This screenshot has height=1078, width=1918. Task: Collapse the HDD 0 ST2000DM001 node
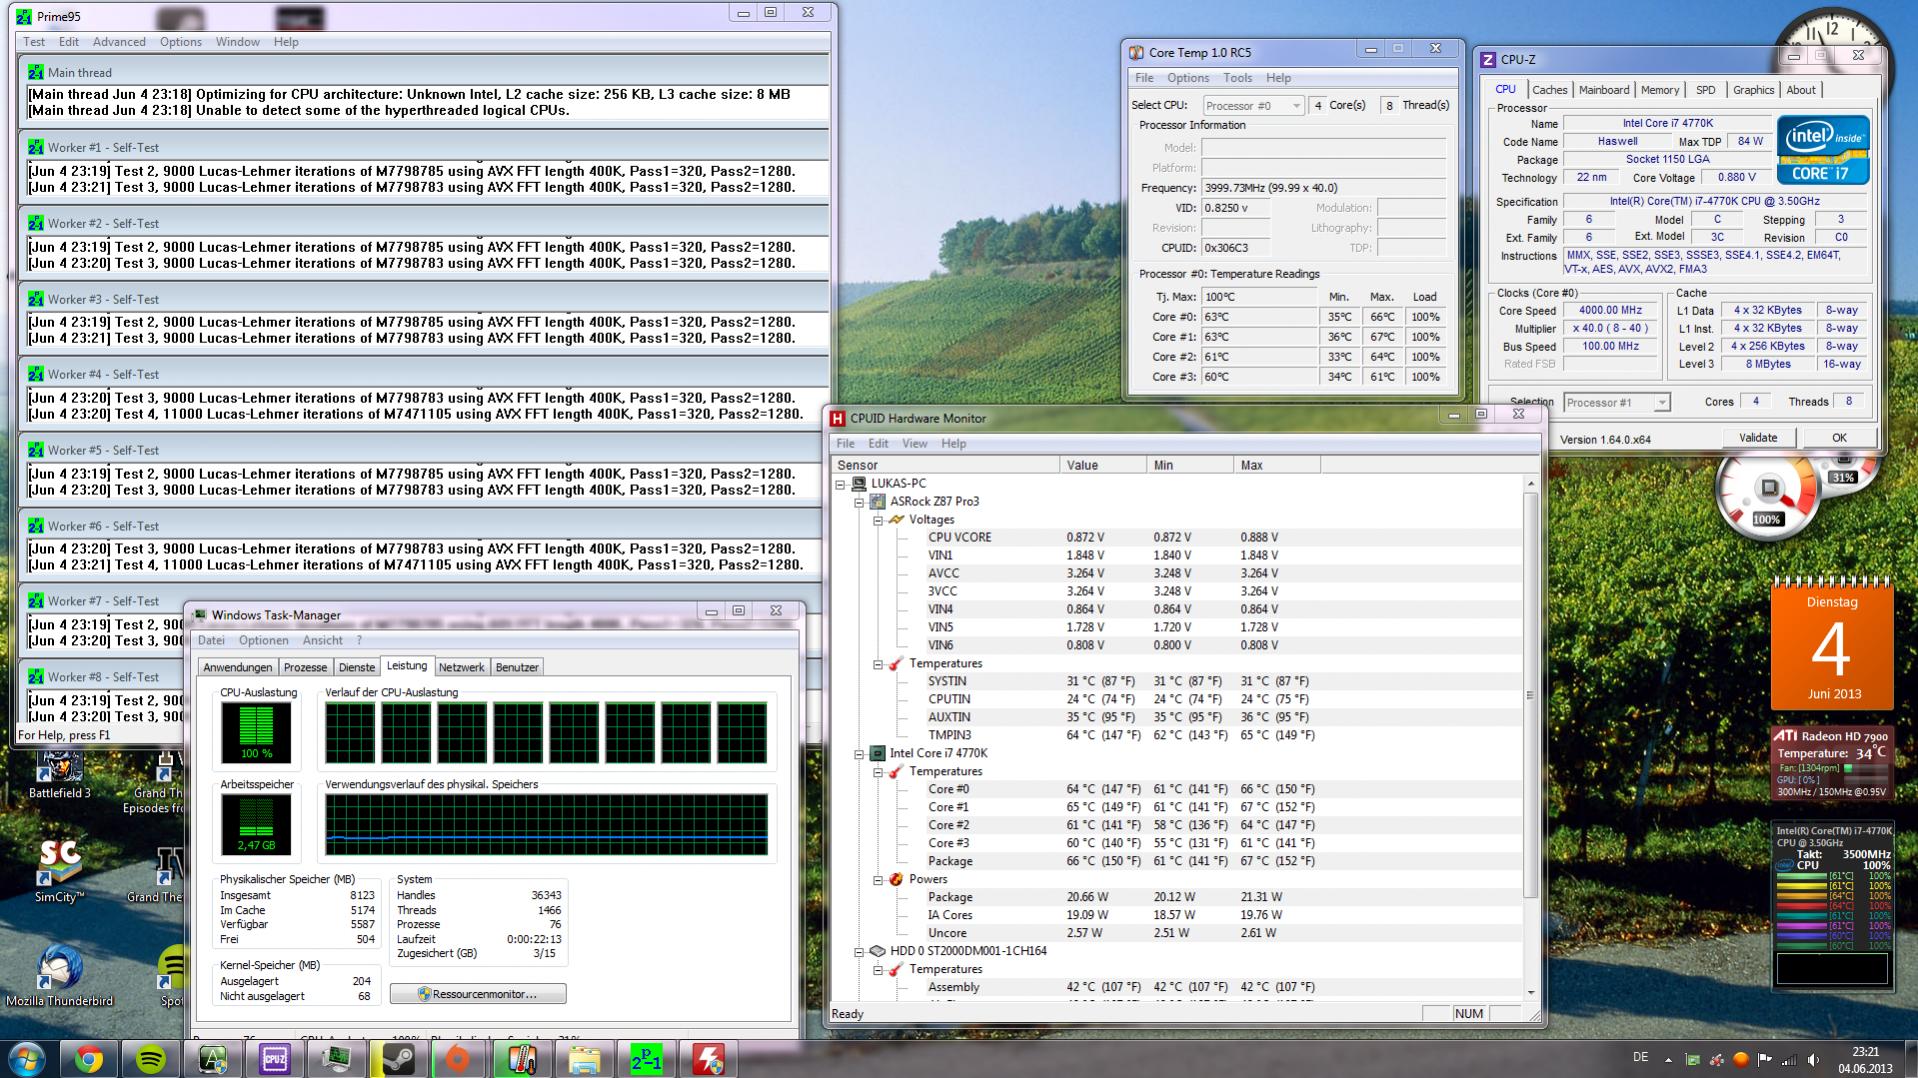(859, 952)
